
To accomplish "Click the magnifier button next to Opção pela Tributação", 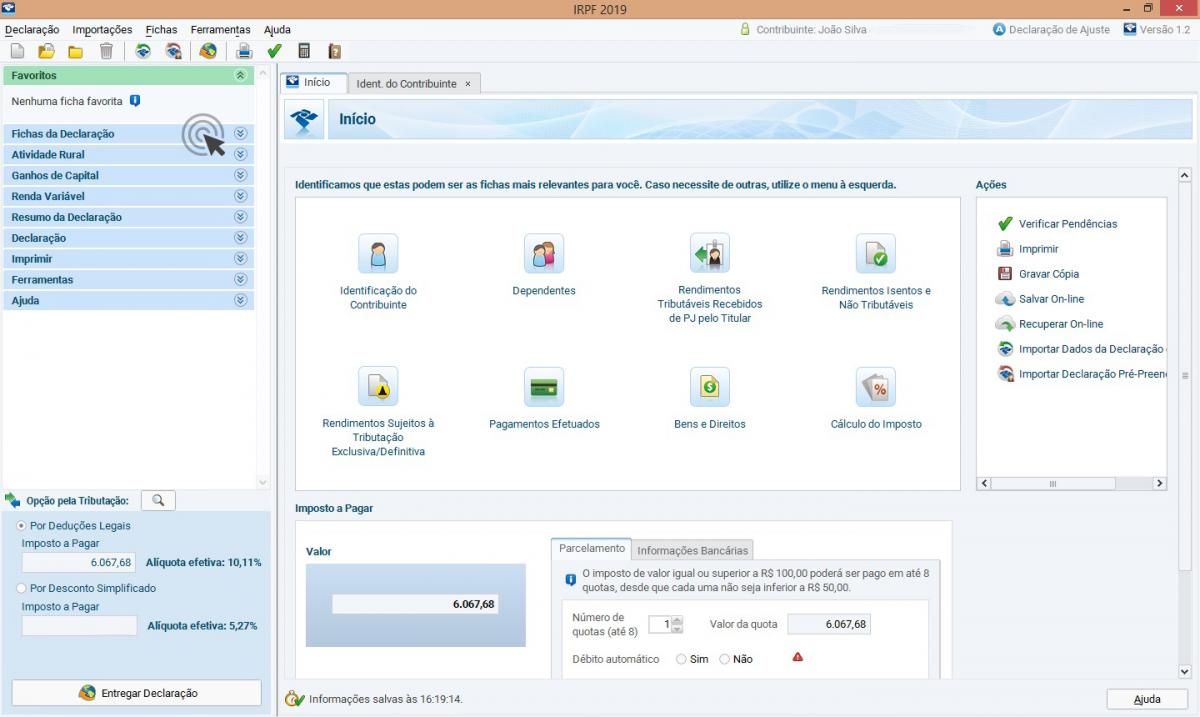I will [158, 500].
